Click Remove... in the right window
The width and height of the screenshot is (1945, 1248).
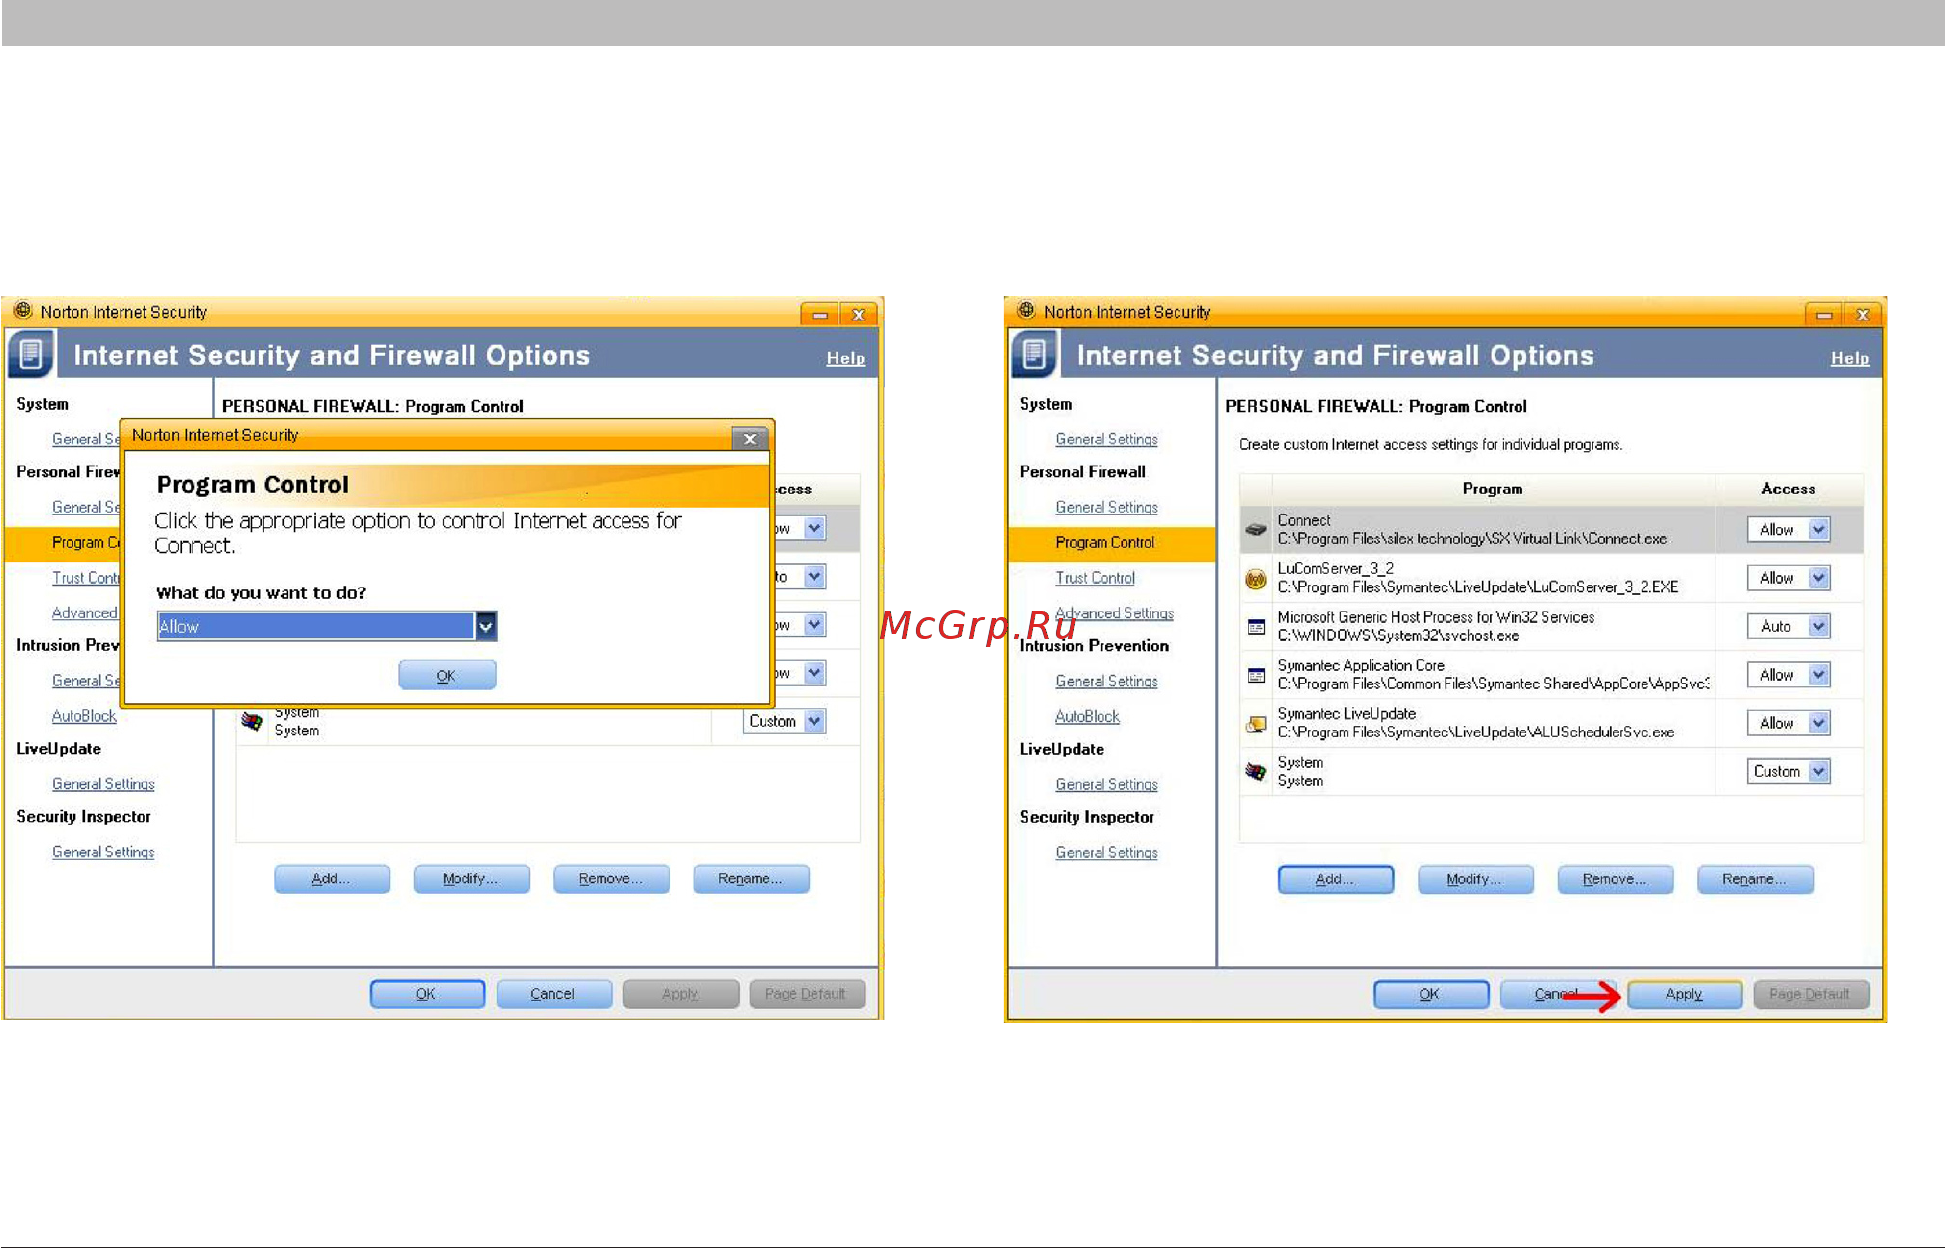coord(1615,879)
